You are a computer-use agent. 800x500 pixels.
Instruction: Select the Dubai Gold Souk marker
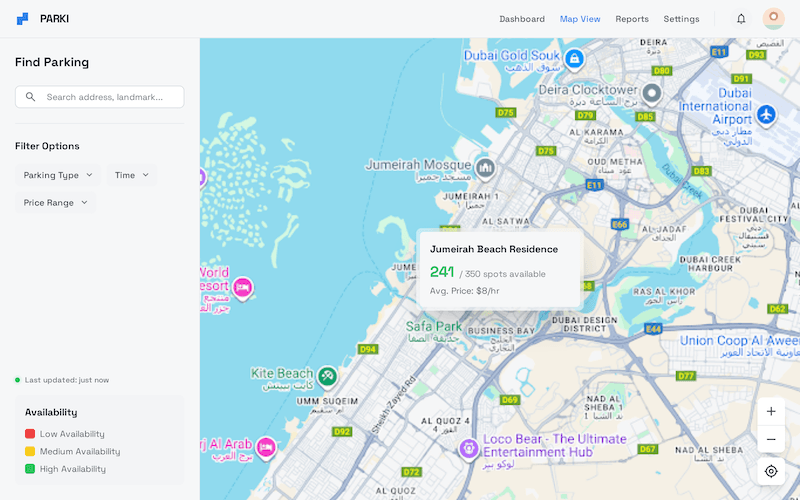coord(574,59)
